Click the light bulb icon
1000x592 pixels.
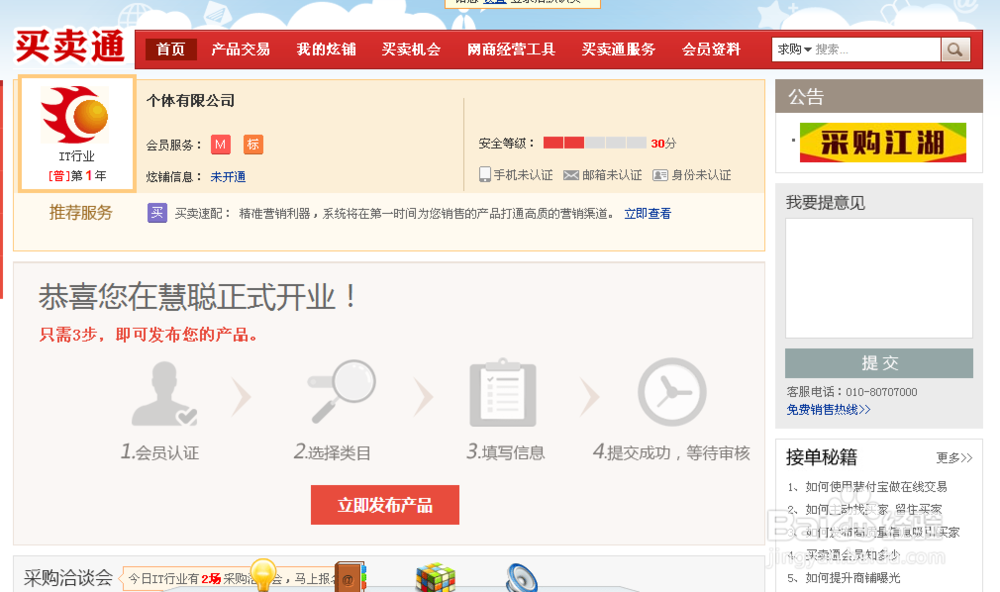(262, 574)
